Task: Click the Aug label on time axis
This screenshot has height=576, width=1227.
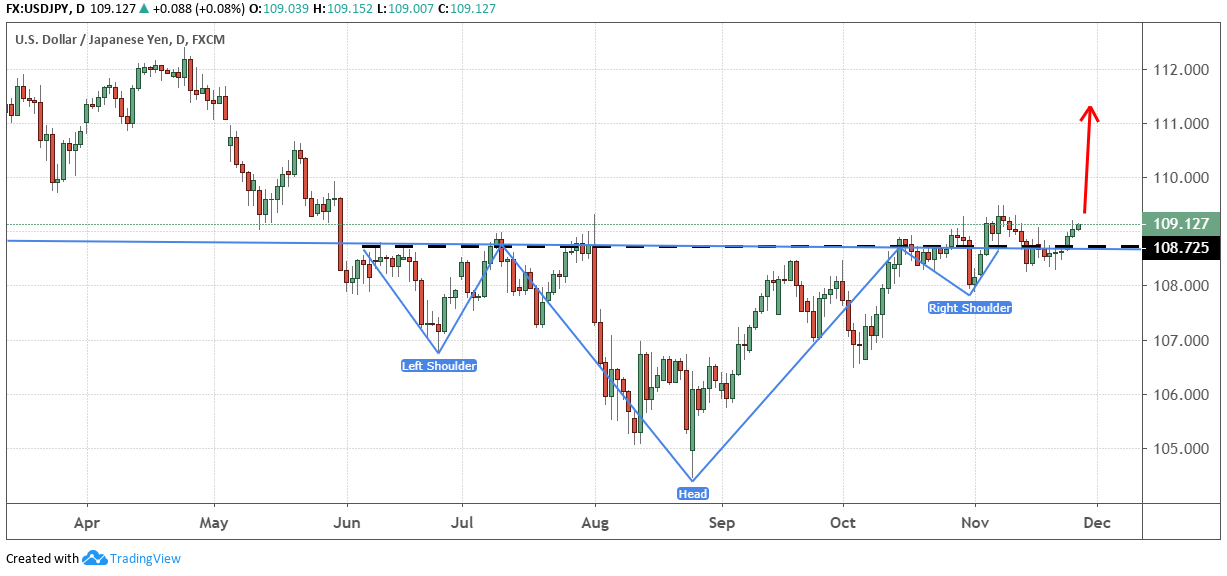Action: click(595, 522)
